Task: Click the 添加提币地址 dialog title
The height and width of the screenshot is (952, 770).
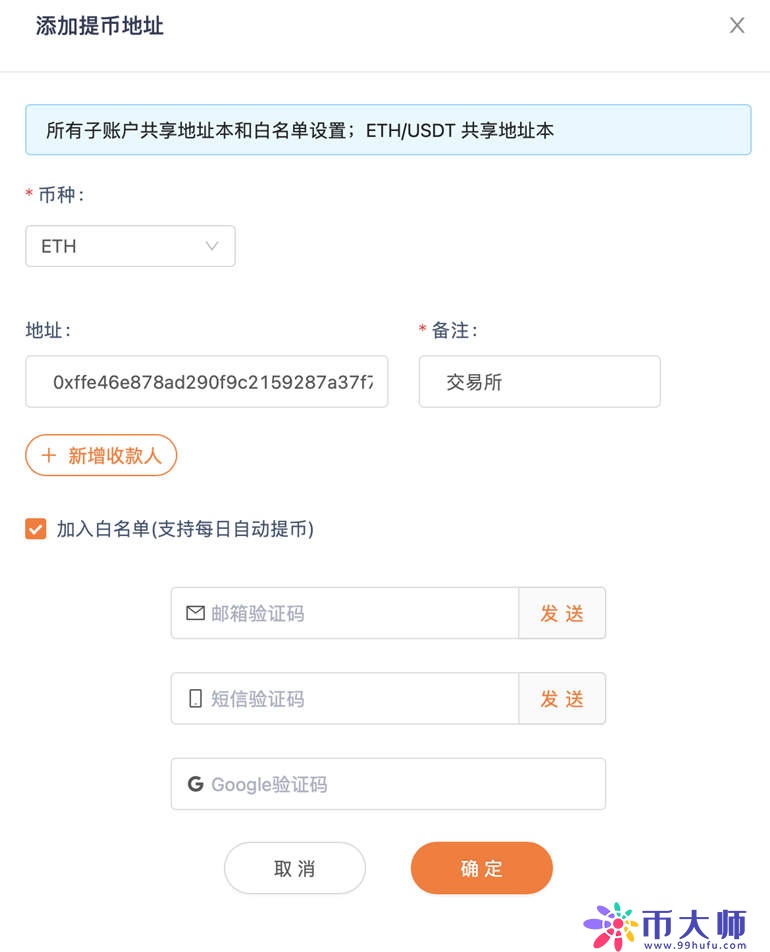Action: click(x=98, y=26)
